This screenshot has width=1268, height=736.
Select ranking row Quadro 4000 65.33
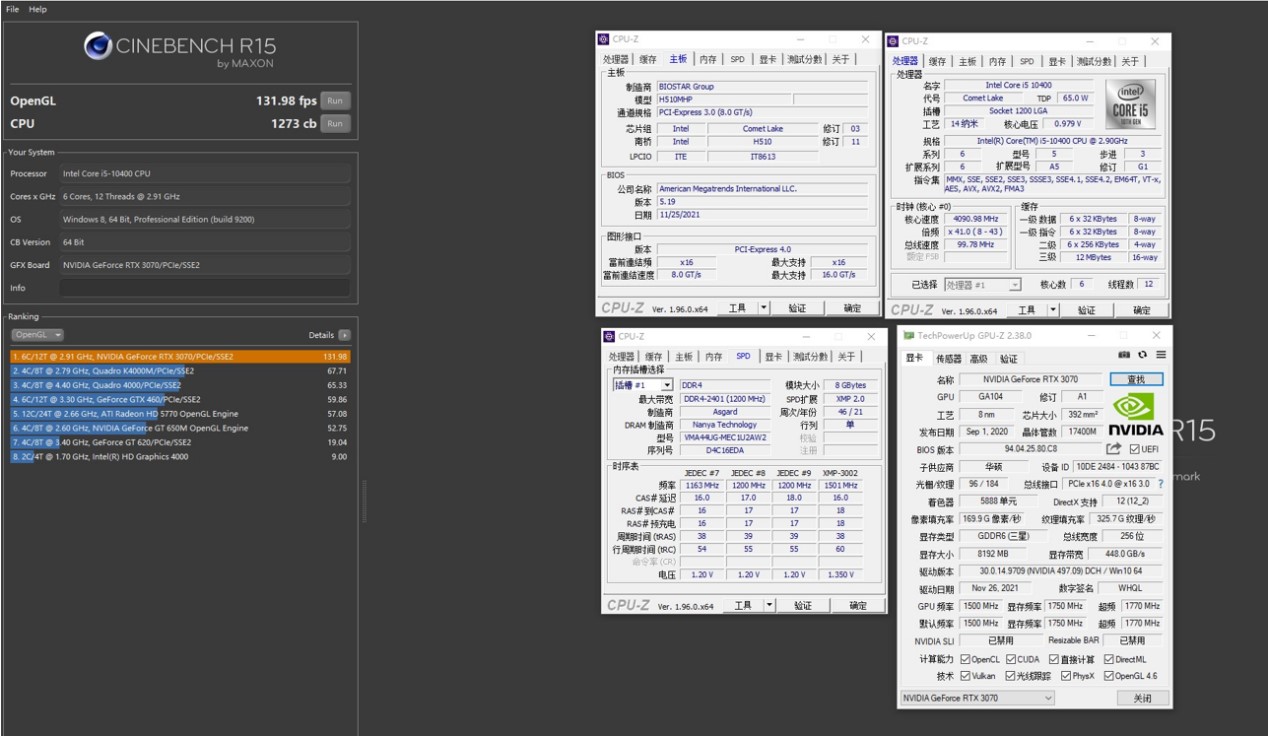coord(180,384)
